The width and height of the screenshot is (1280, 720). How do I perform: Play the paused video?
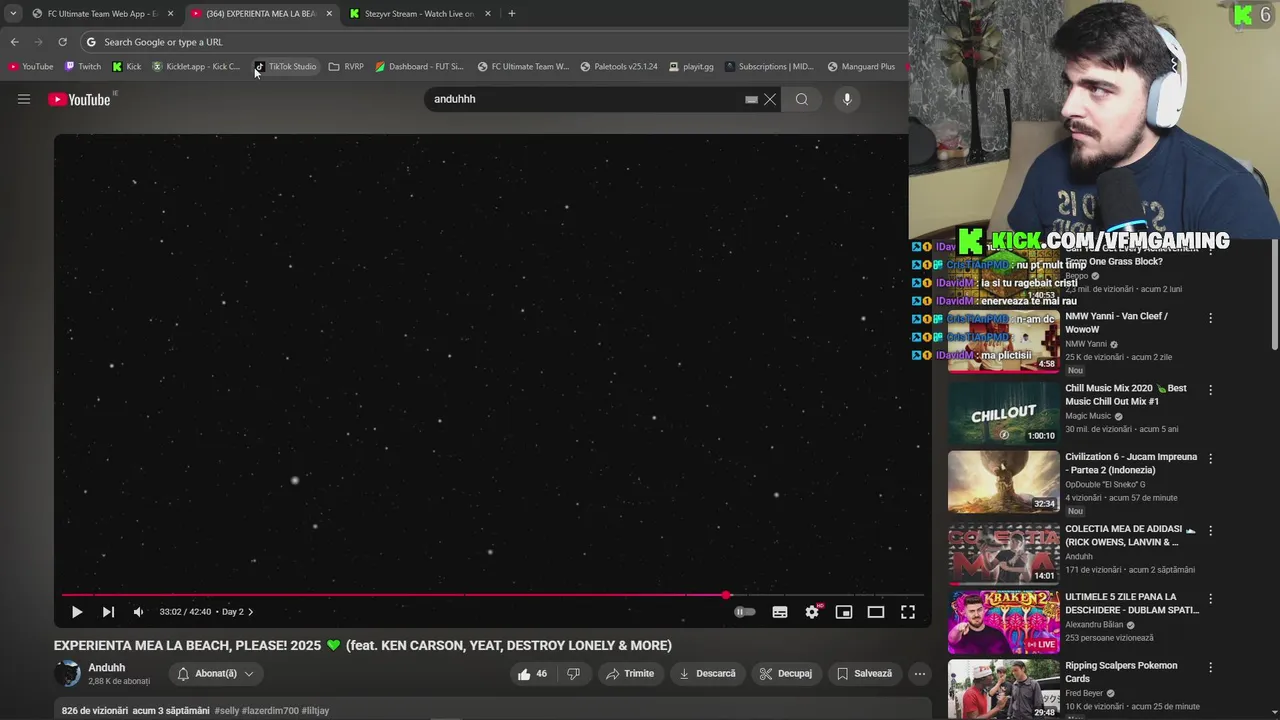coord(77,612)
